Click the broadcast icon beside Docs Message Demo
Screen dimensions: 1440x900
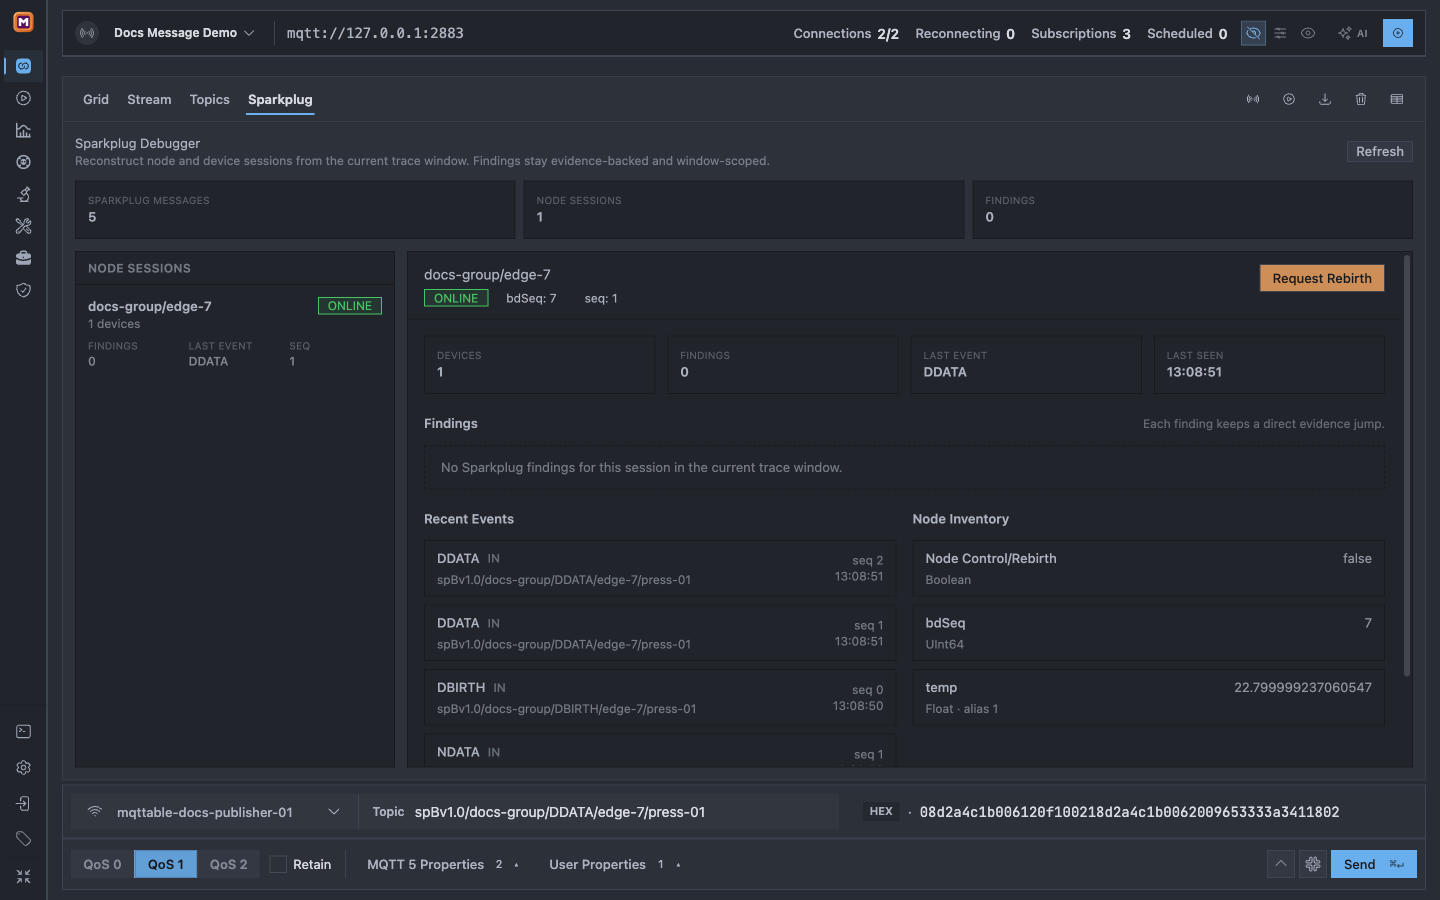[88, 33]
